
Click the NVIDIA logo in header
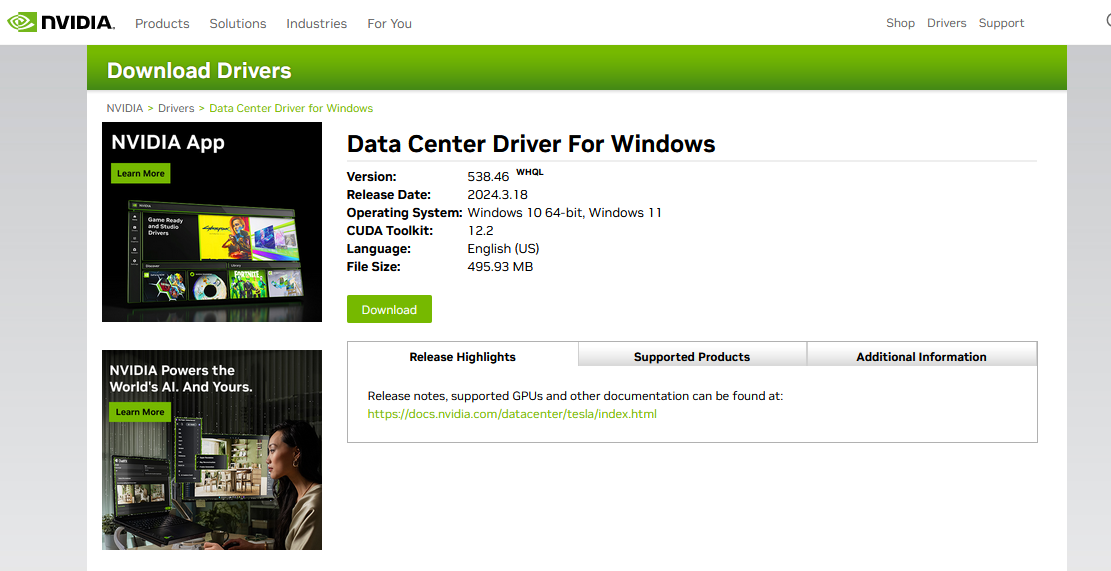pyautogui.click(x=61, y=23)
